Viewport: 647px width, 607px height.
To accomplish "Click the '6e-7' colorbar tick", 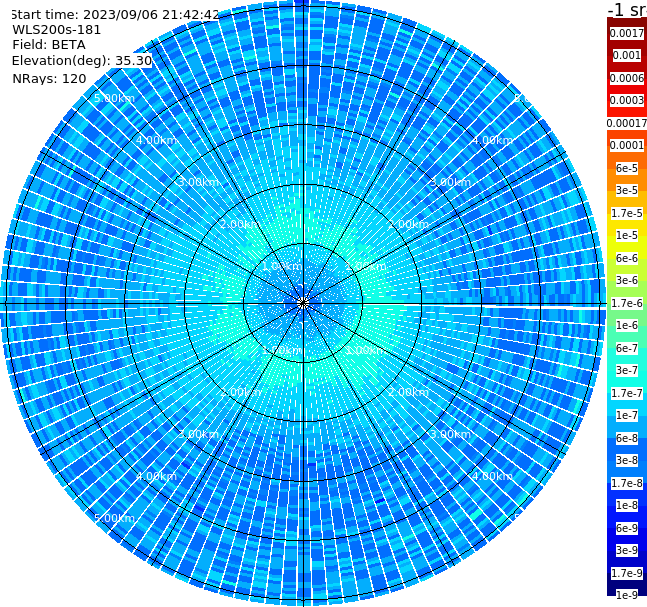I will tap(627, 348).
